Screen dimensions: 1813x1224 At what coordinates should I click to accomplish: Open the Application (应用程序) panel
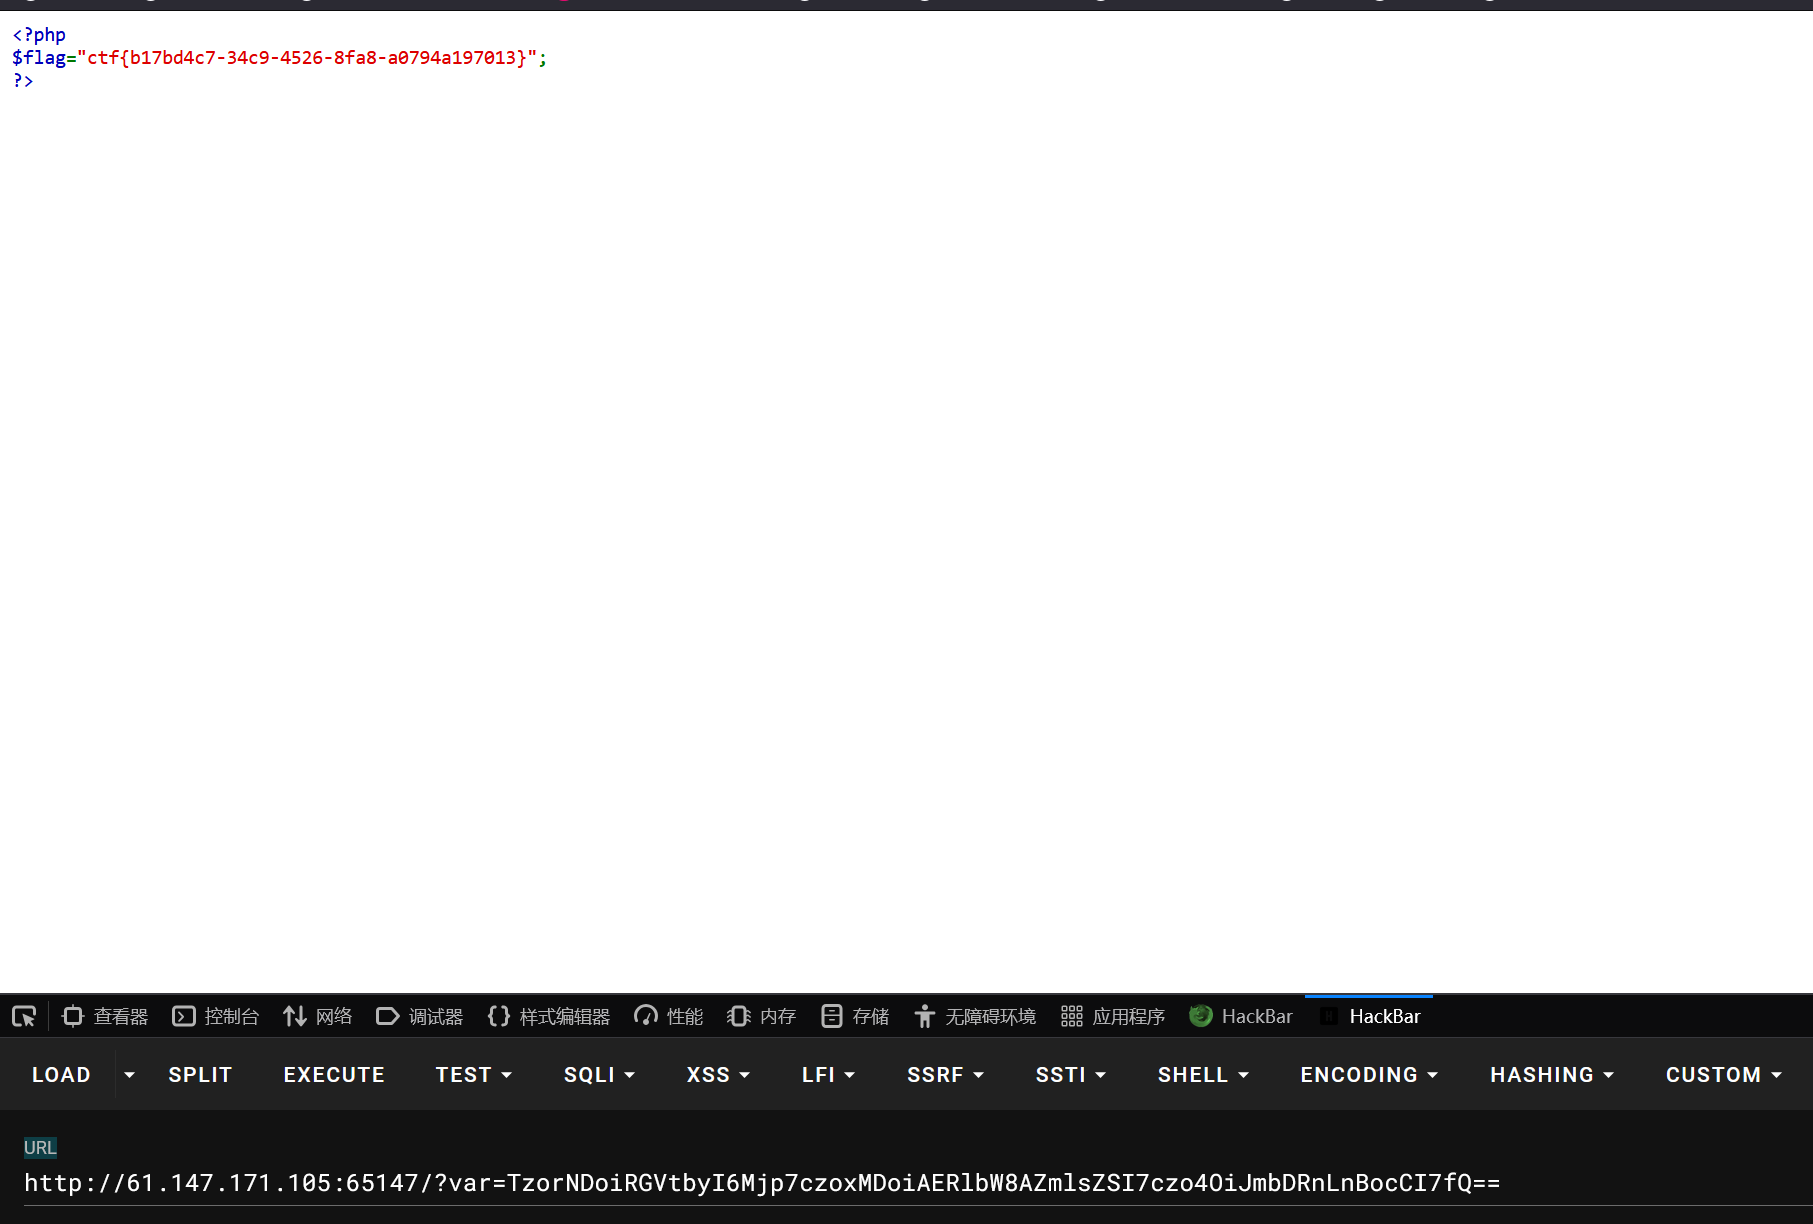[x=1113, y=1016]
